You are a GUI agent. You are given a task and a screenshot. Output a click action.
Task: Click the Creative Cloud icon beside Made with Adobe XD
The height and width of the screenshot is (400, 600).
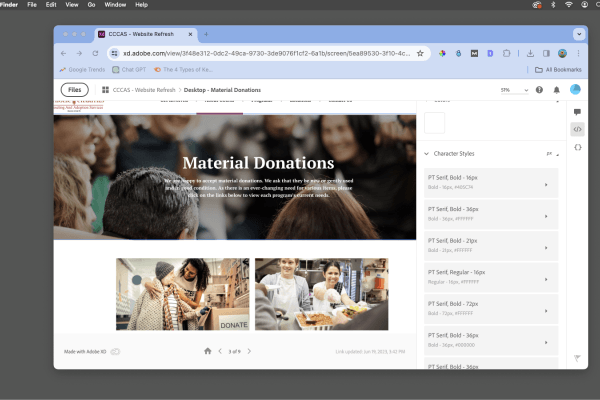[x=115, y=351]
